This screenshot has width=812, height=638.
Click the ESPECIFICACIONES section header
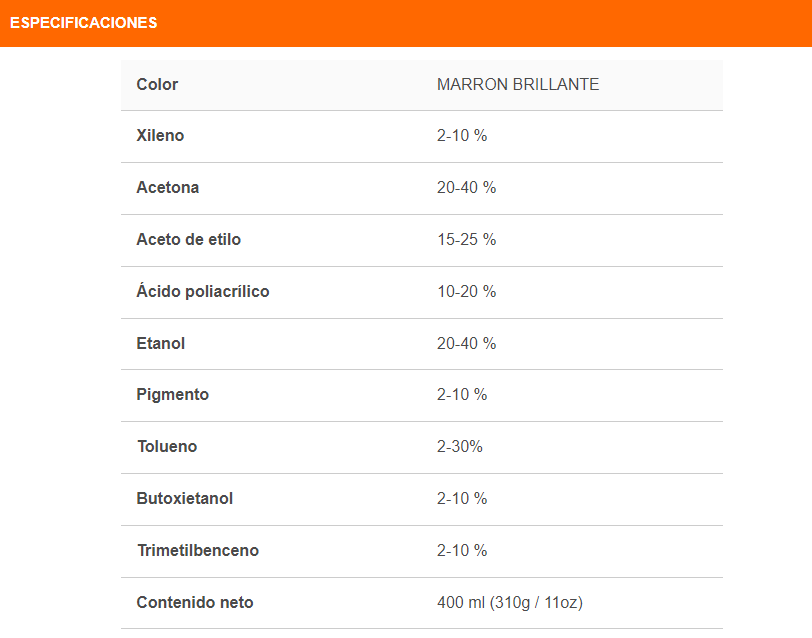tap(84, 23)
